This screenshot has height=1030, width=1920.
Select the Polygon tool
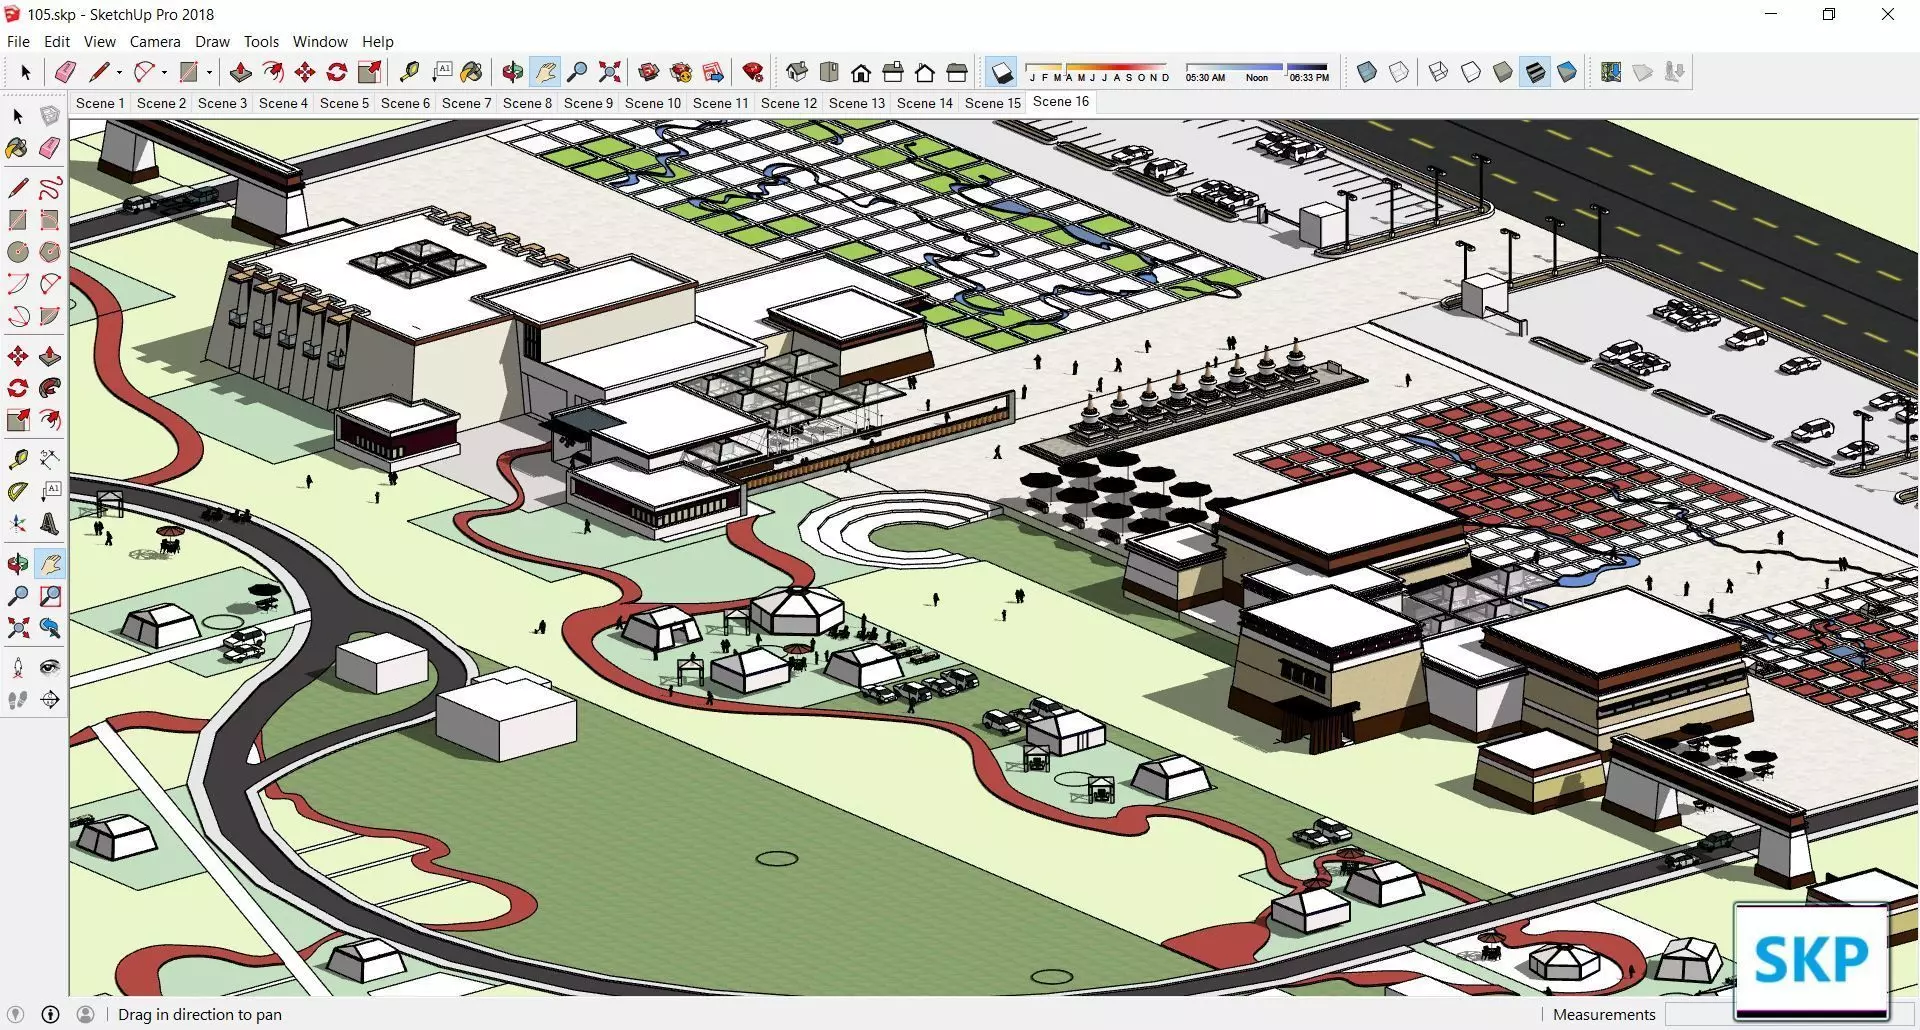(49, 252)
